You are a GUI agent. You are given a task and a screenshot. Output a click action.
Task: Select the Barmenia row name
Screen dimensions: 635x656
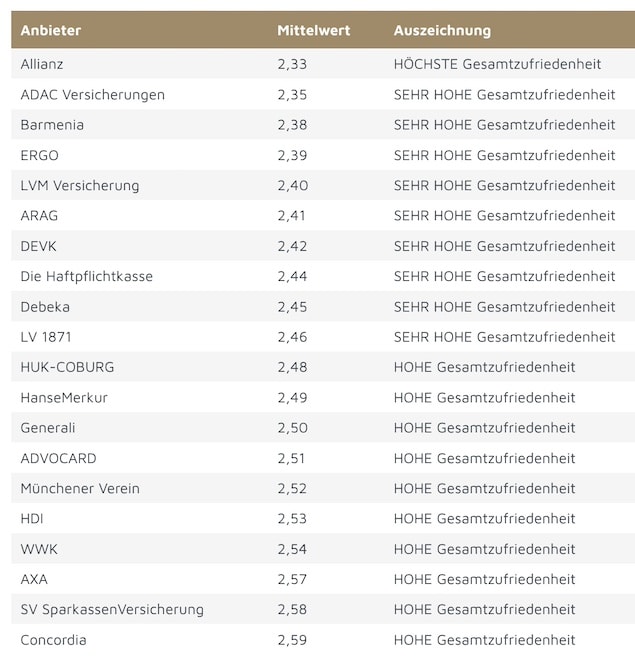coord(52,125)
